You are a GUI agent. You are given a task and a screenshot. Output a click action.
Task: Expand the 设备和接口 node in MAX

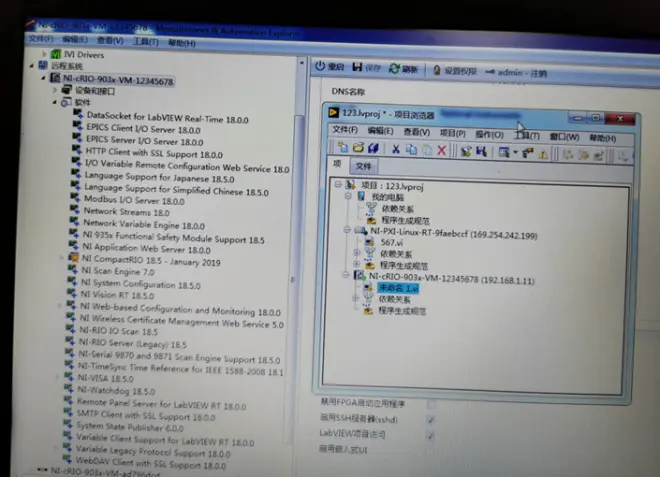click(55, 90)
